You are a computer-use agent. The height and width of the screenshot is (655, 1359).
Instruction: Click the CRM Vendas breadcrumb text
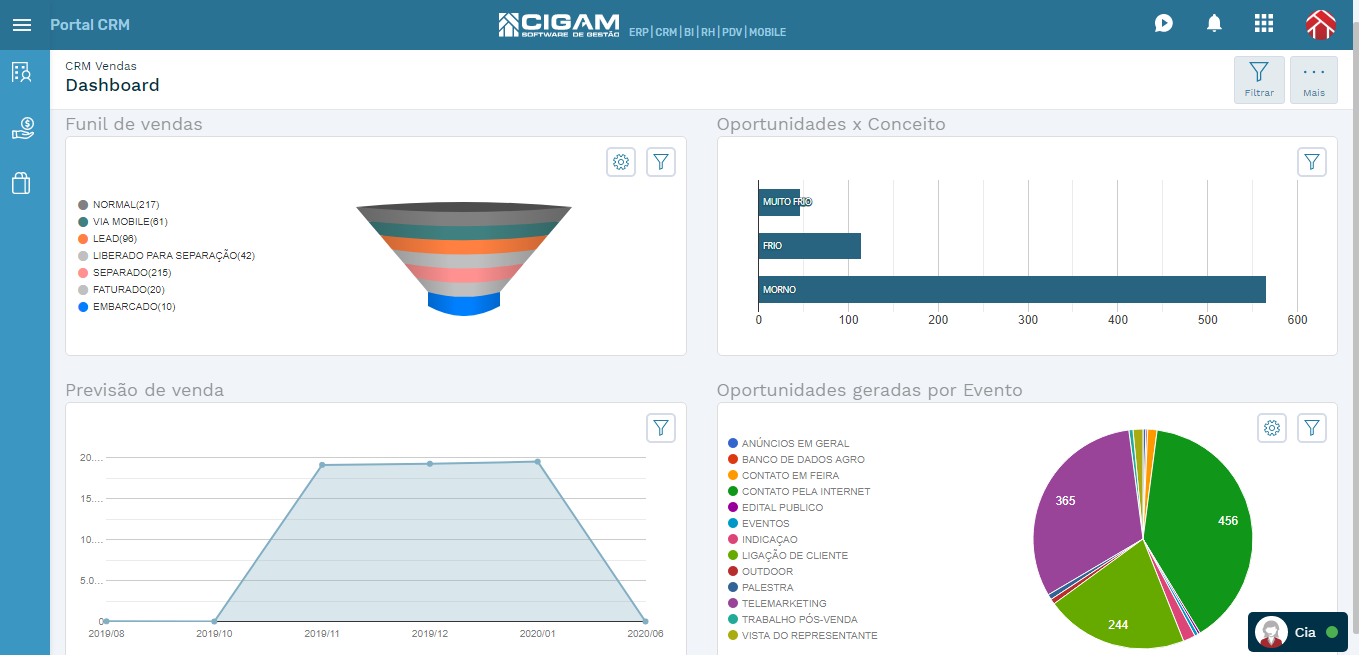click(101, 66)
